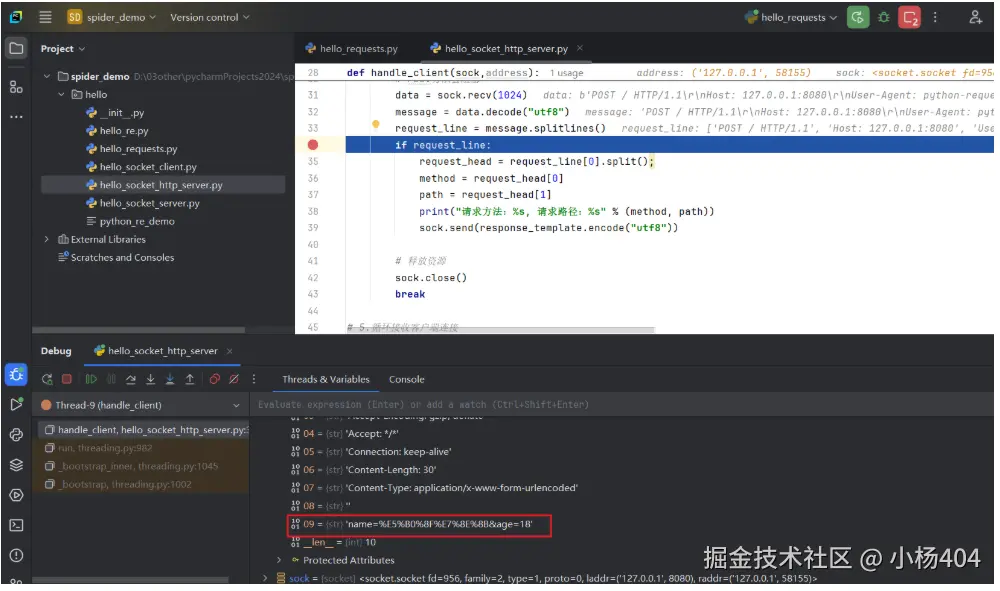Screen dimensions: 1000x591
Task: Open the Problems tool window icon
Action: coord(17,555)
